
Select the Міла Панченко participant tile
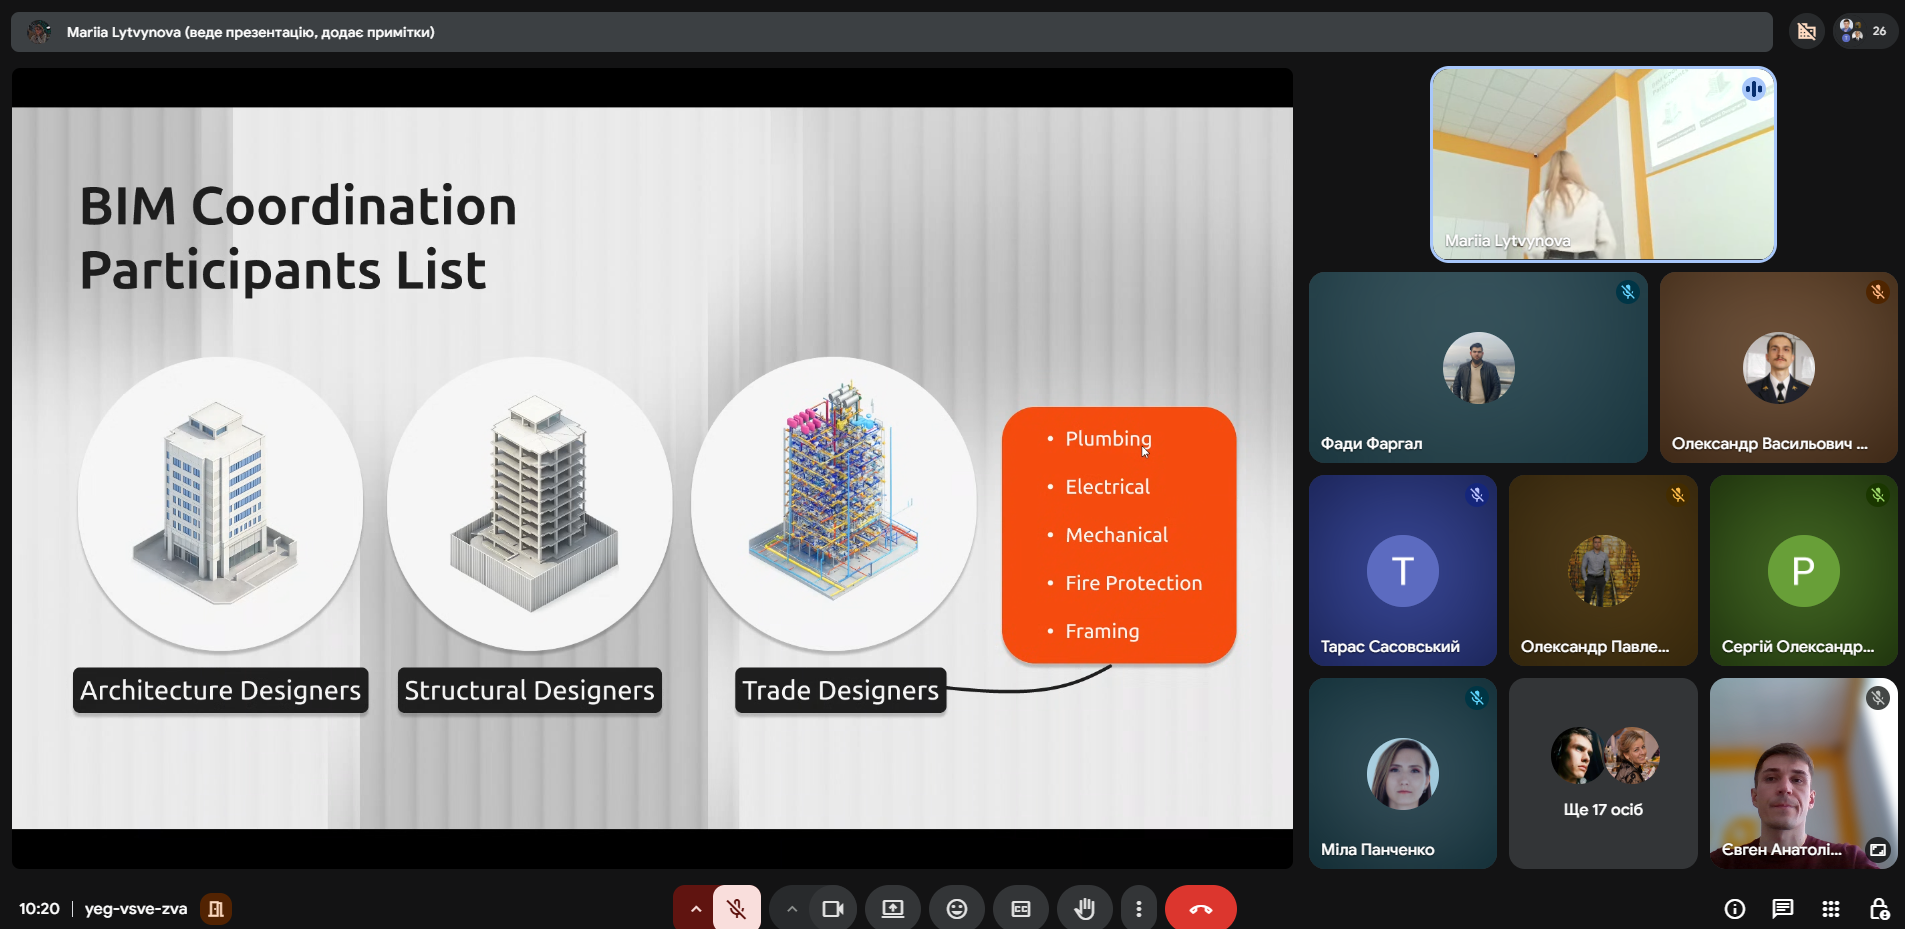1402,773
